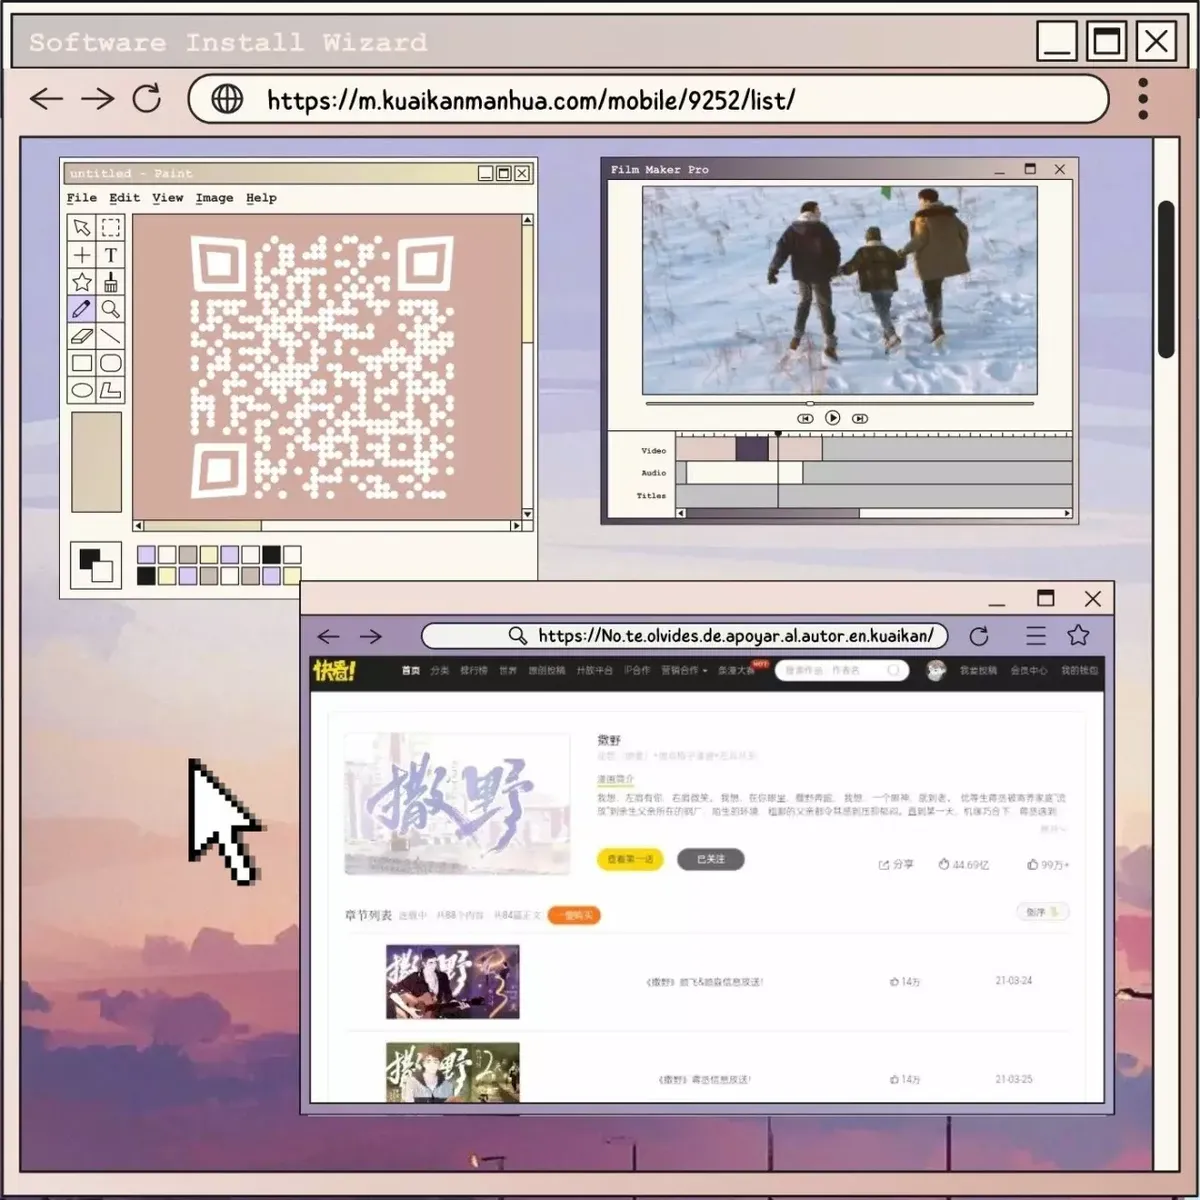Select the straight line tool in Paint
The width and height of the screenshot is (1200, 1200).
coord(111,336)
